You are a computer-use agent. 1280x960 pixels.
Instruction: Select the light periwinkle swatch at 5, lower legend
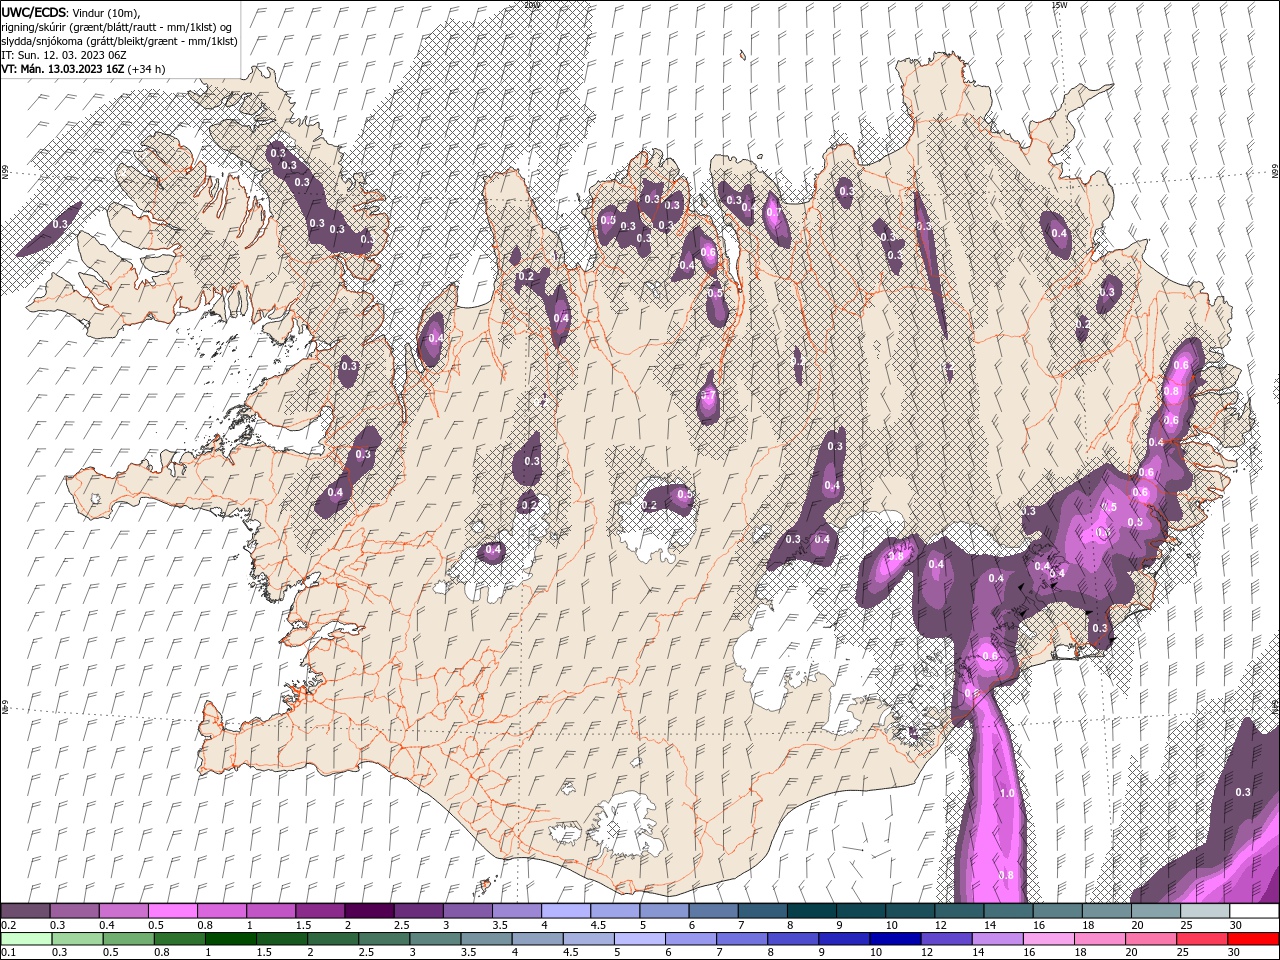(x=638, y=939)
